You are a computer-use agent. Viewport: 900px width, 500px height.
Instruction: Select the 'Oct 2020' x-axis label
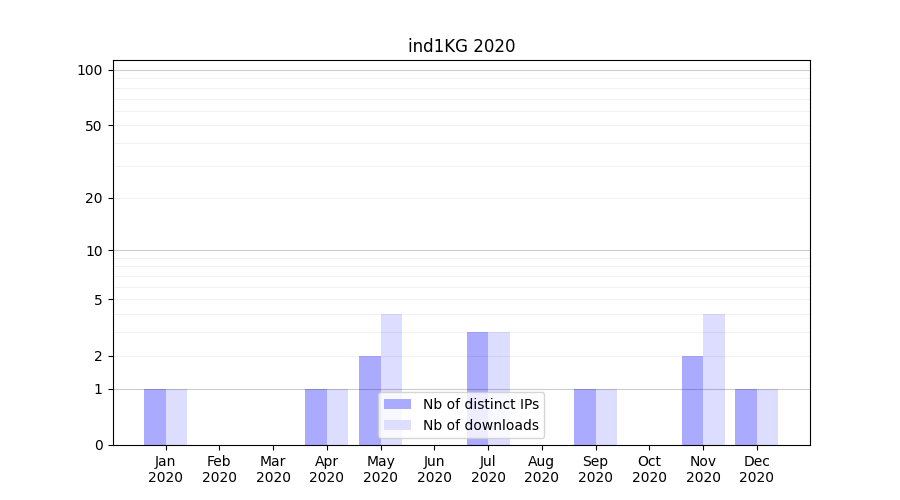(649, 469)
